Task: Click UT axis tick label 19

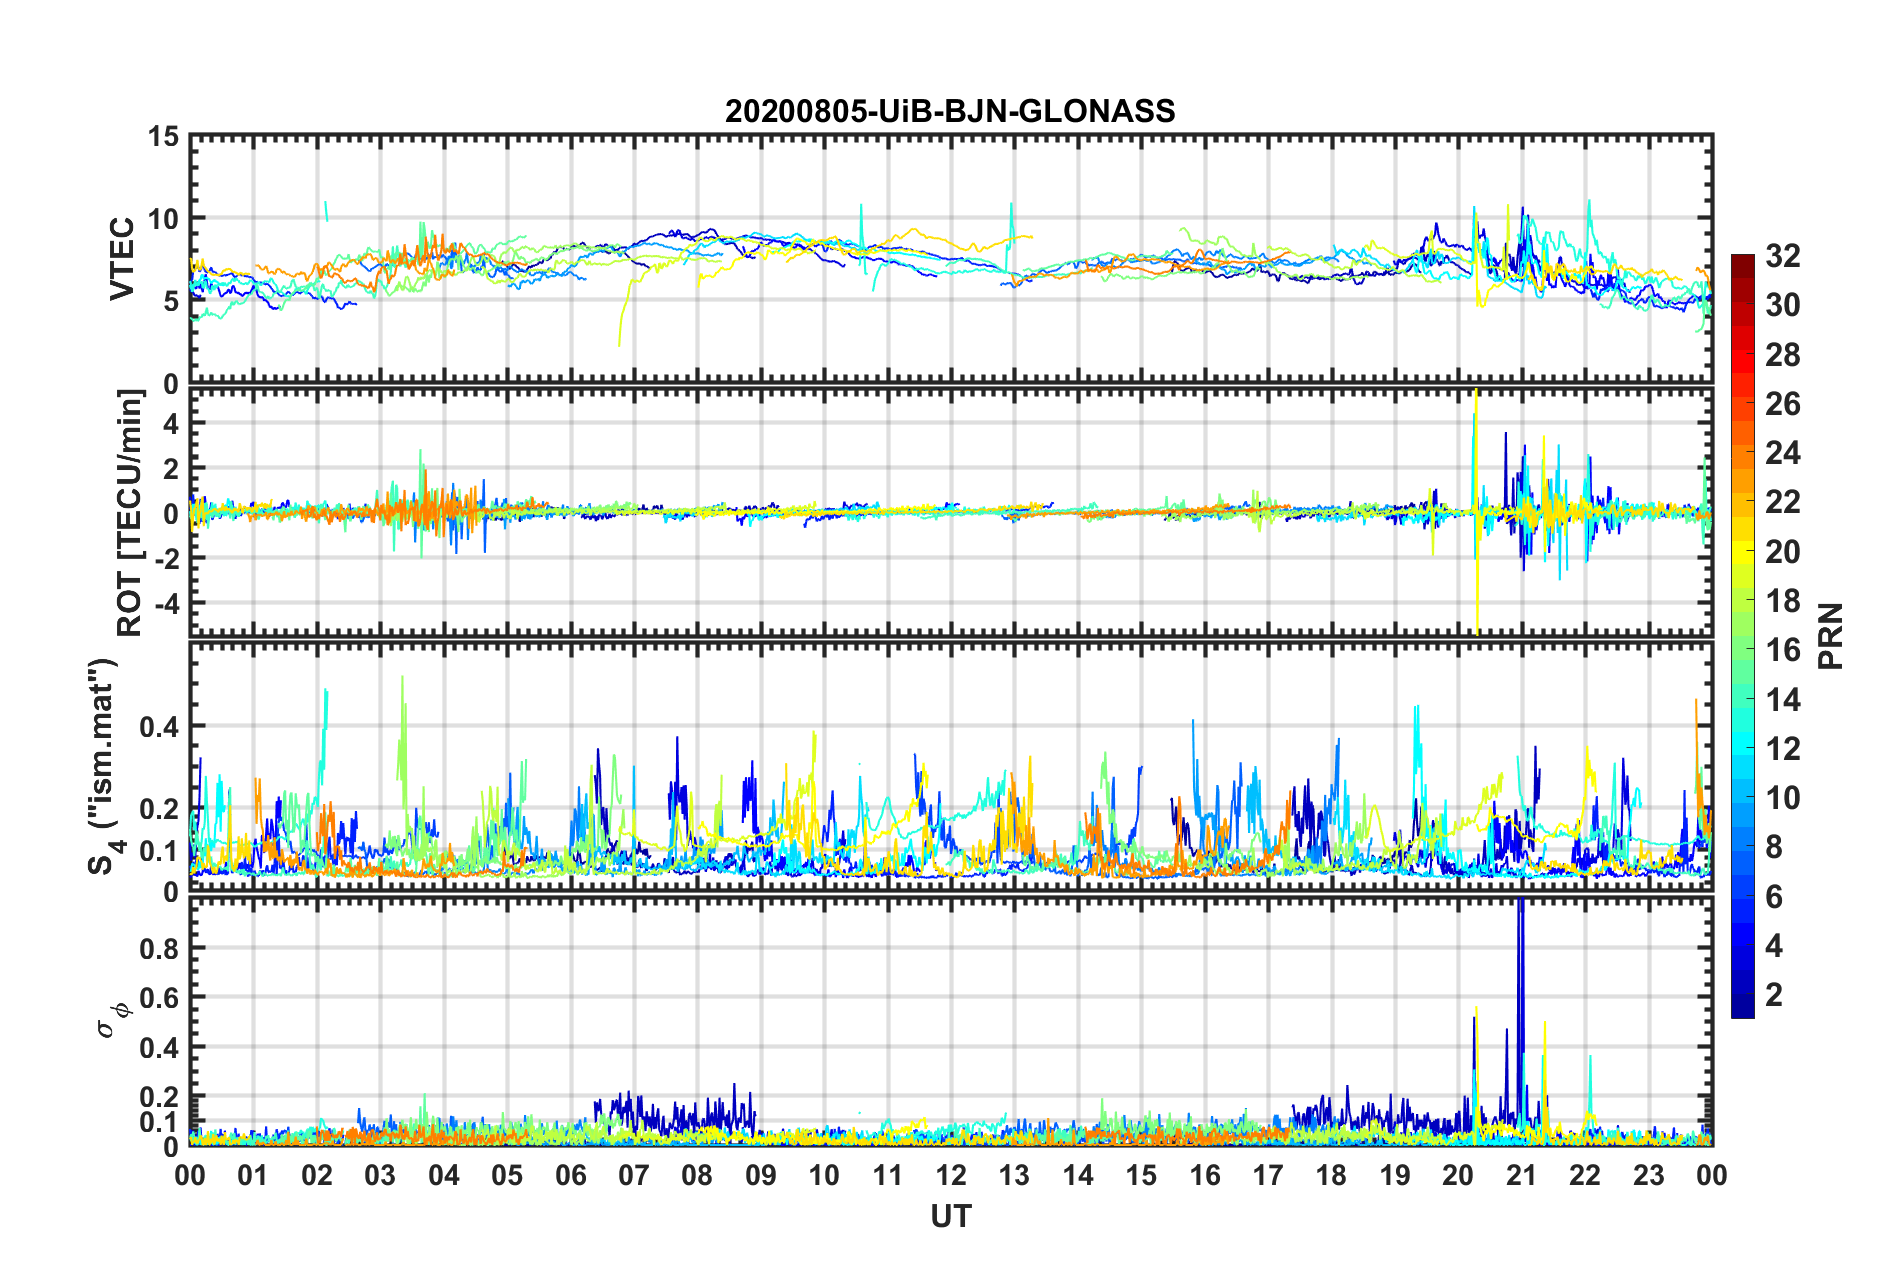Action: 1395,1176
